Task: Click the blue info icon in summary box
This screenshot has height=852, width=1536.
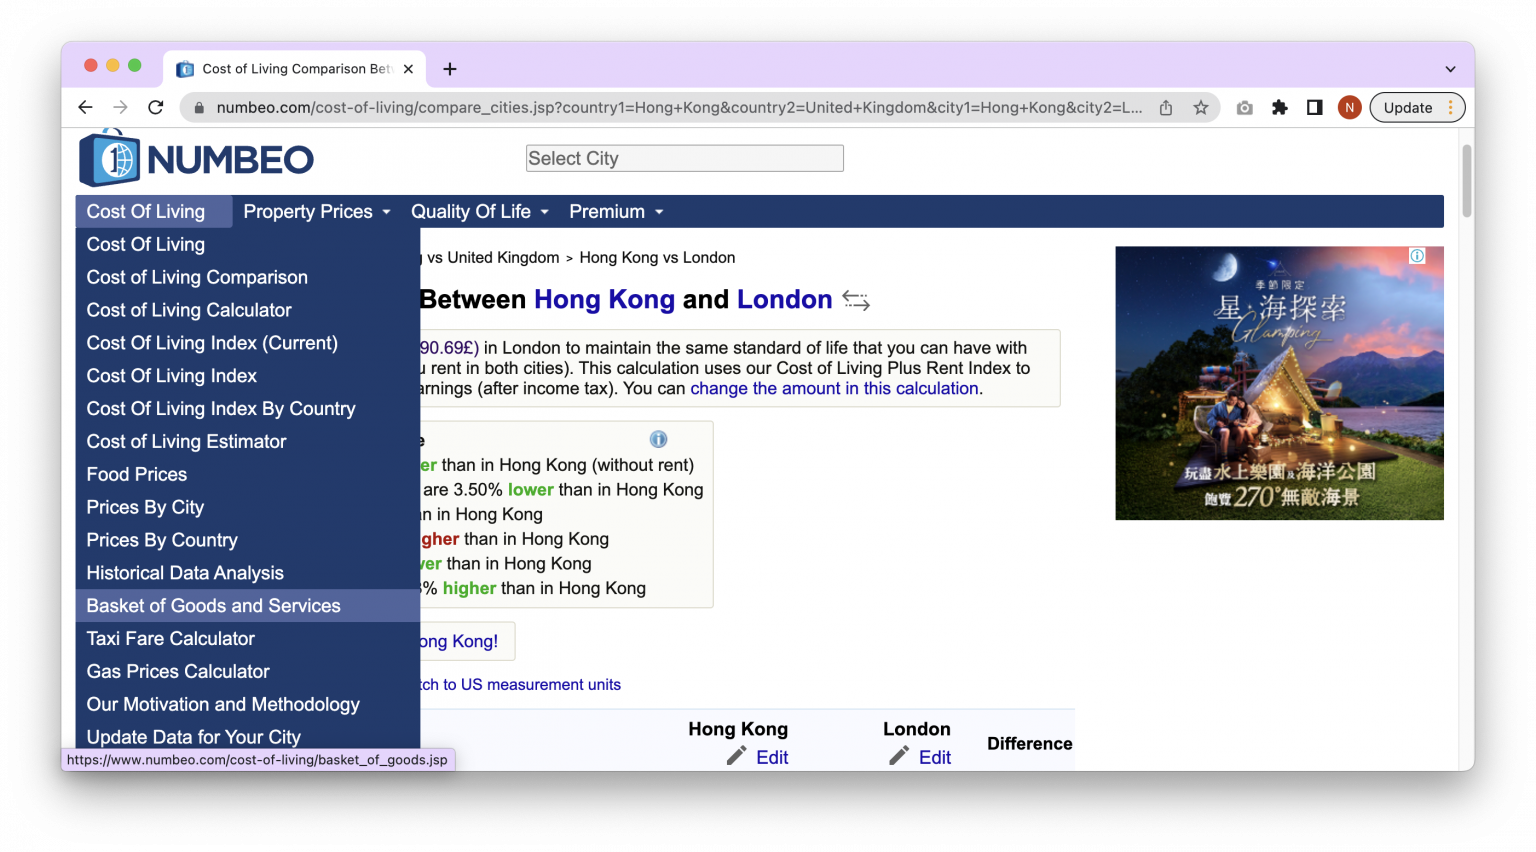Action: 658,439
